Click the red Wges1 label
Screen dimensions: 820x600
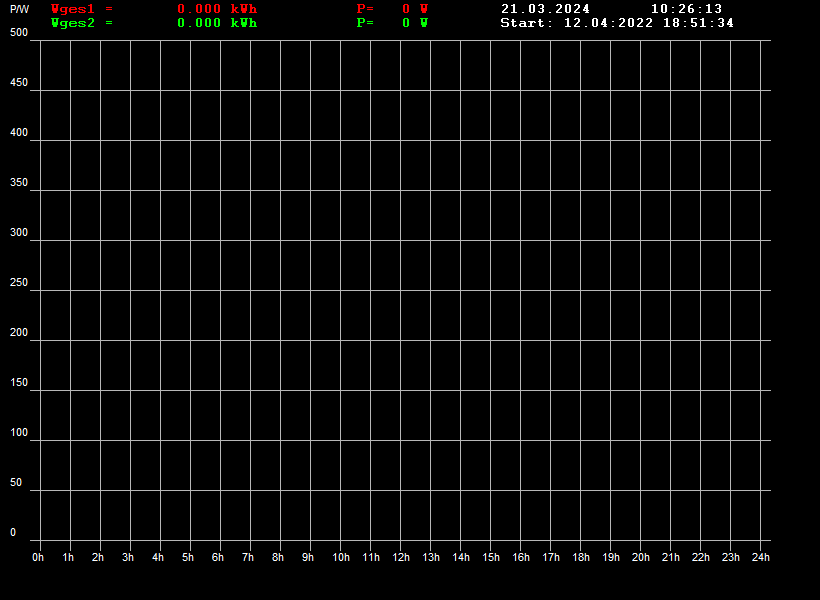coord(73,9)
